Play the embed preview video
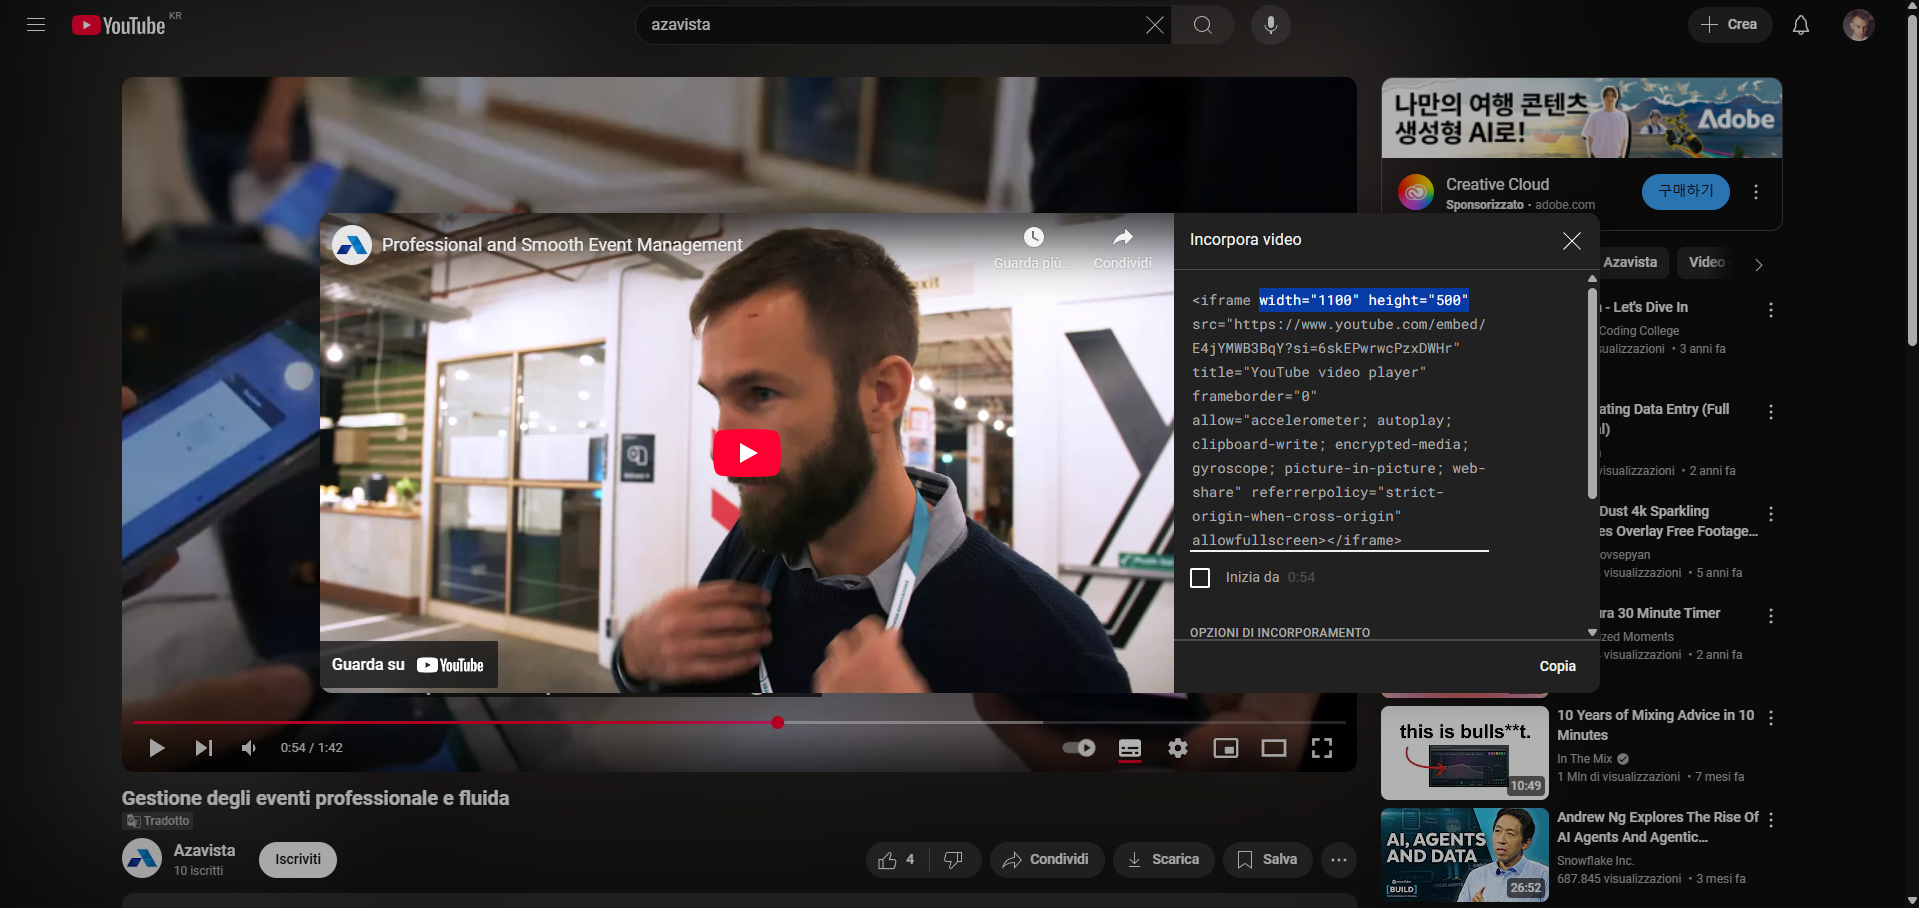Viewport: 1919px width, 908px height. tap(747, 453)
